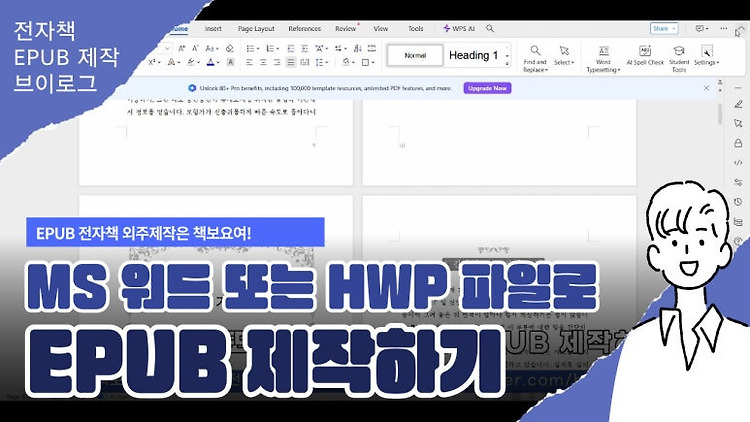Click the sliders icon in right sidebar
750x422 pixels.
pyautogui.click(x=738, y=182)
